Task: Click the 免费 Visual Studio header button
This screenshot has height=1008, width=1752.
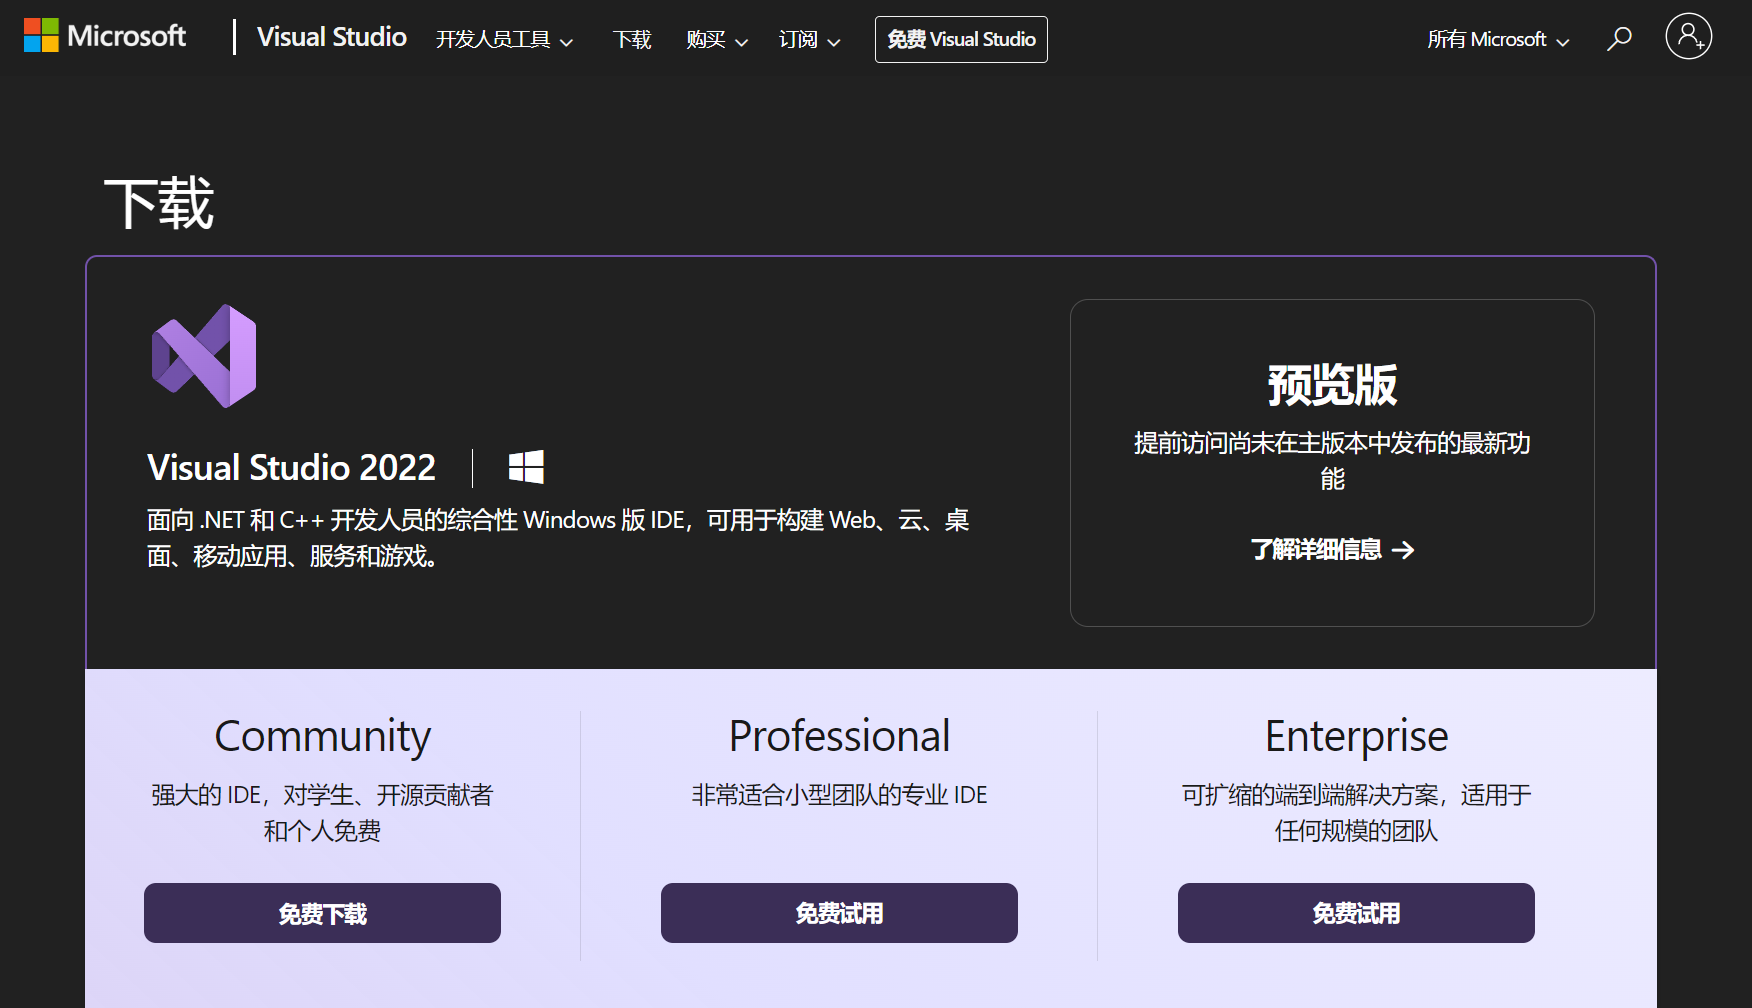Action: pyautogui.click(x=960, y=39)
